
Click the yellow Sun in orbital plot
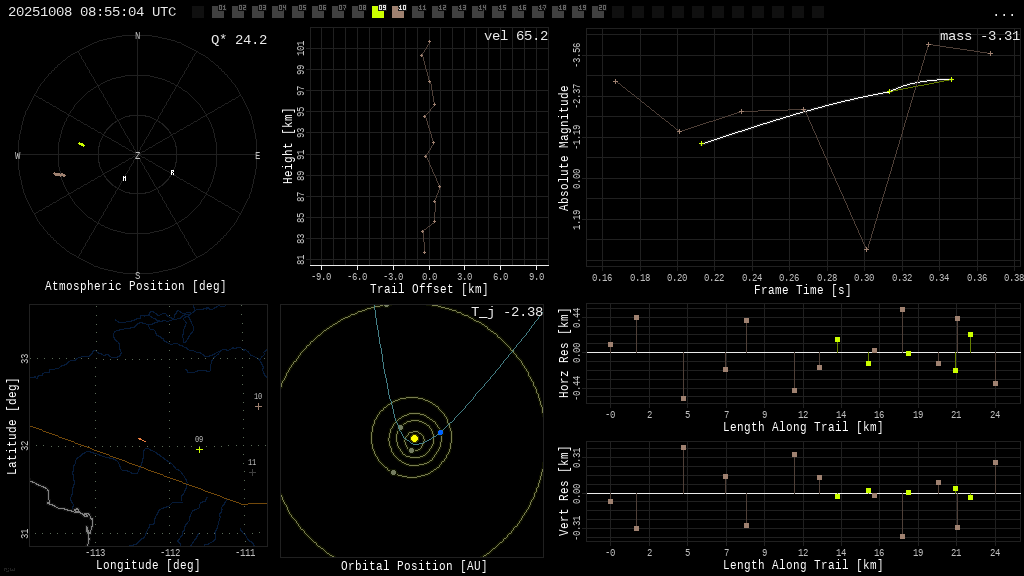pos(414,438)
